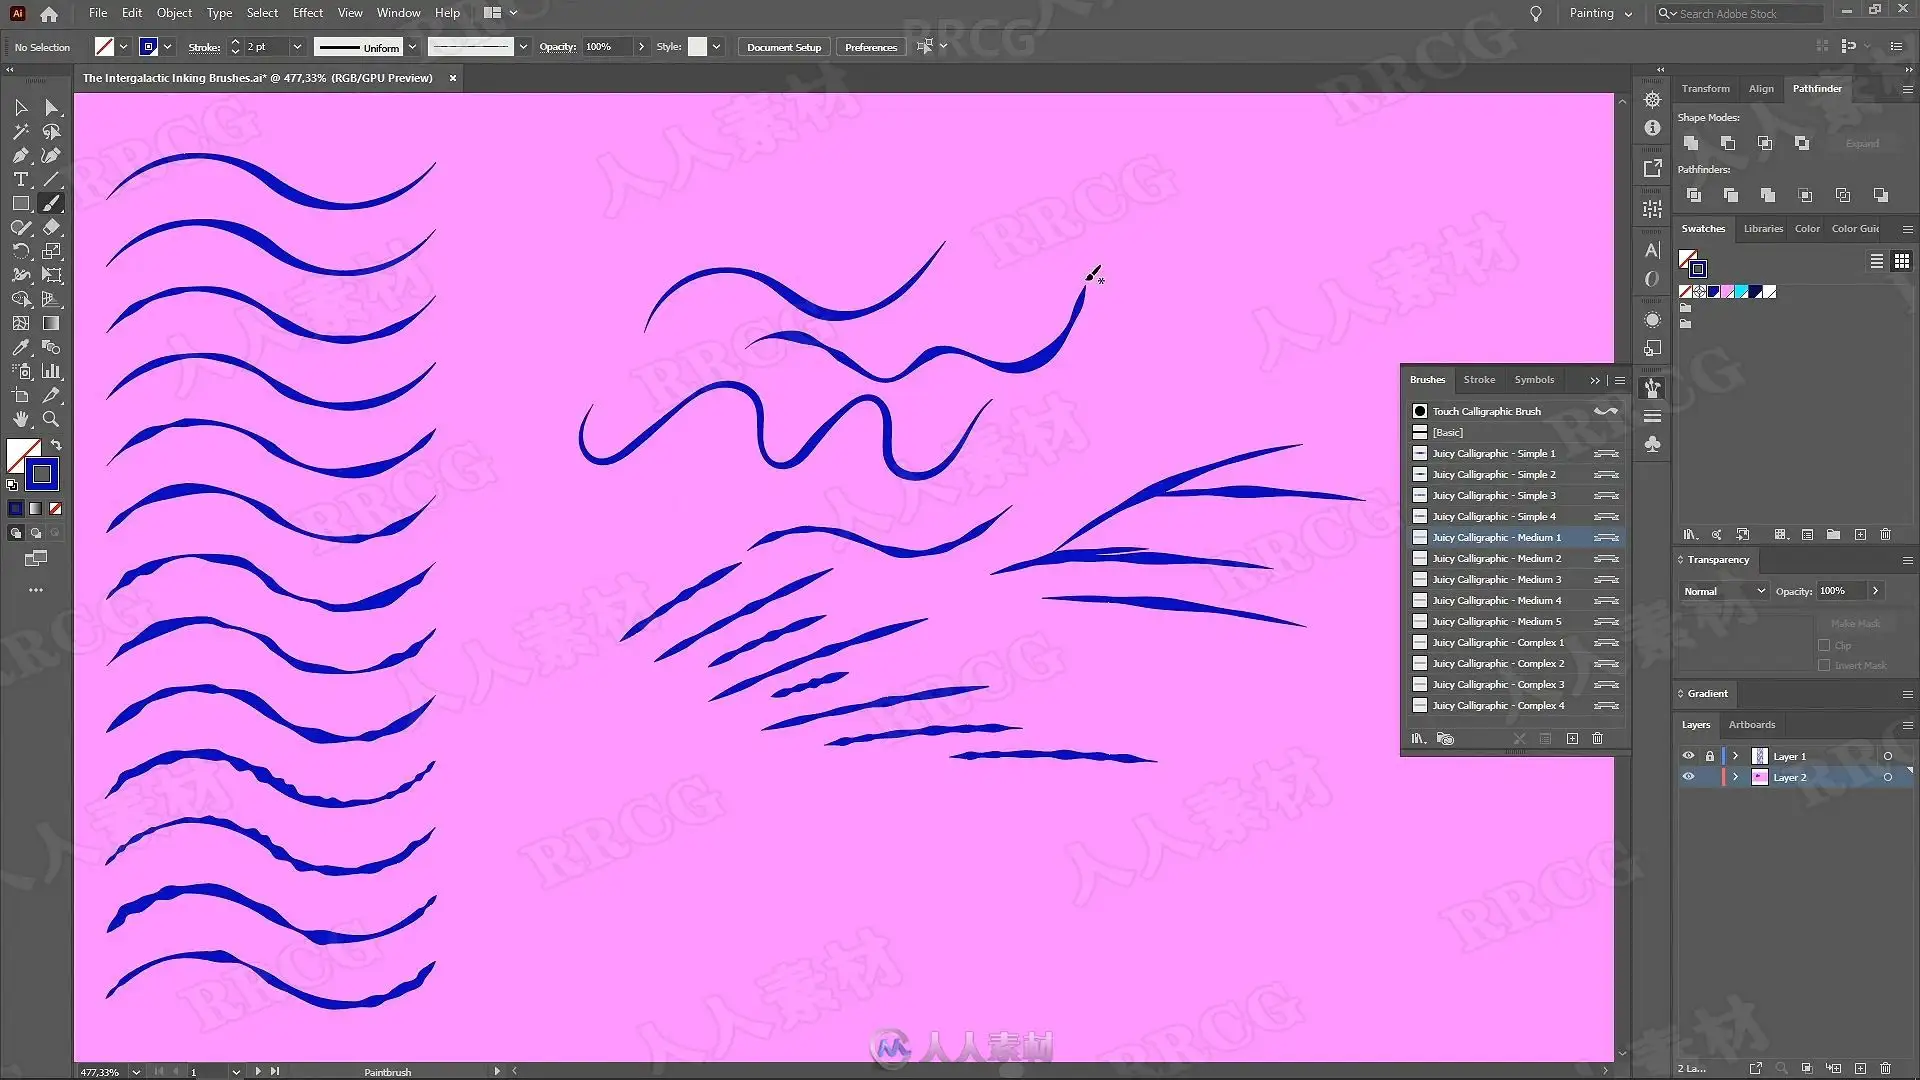
Task: Choose the Rotate tool
Action: click(x=21, y=251)
